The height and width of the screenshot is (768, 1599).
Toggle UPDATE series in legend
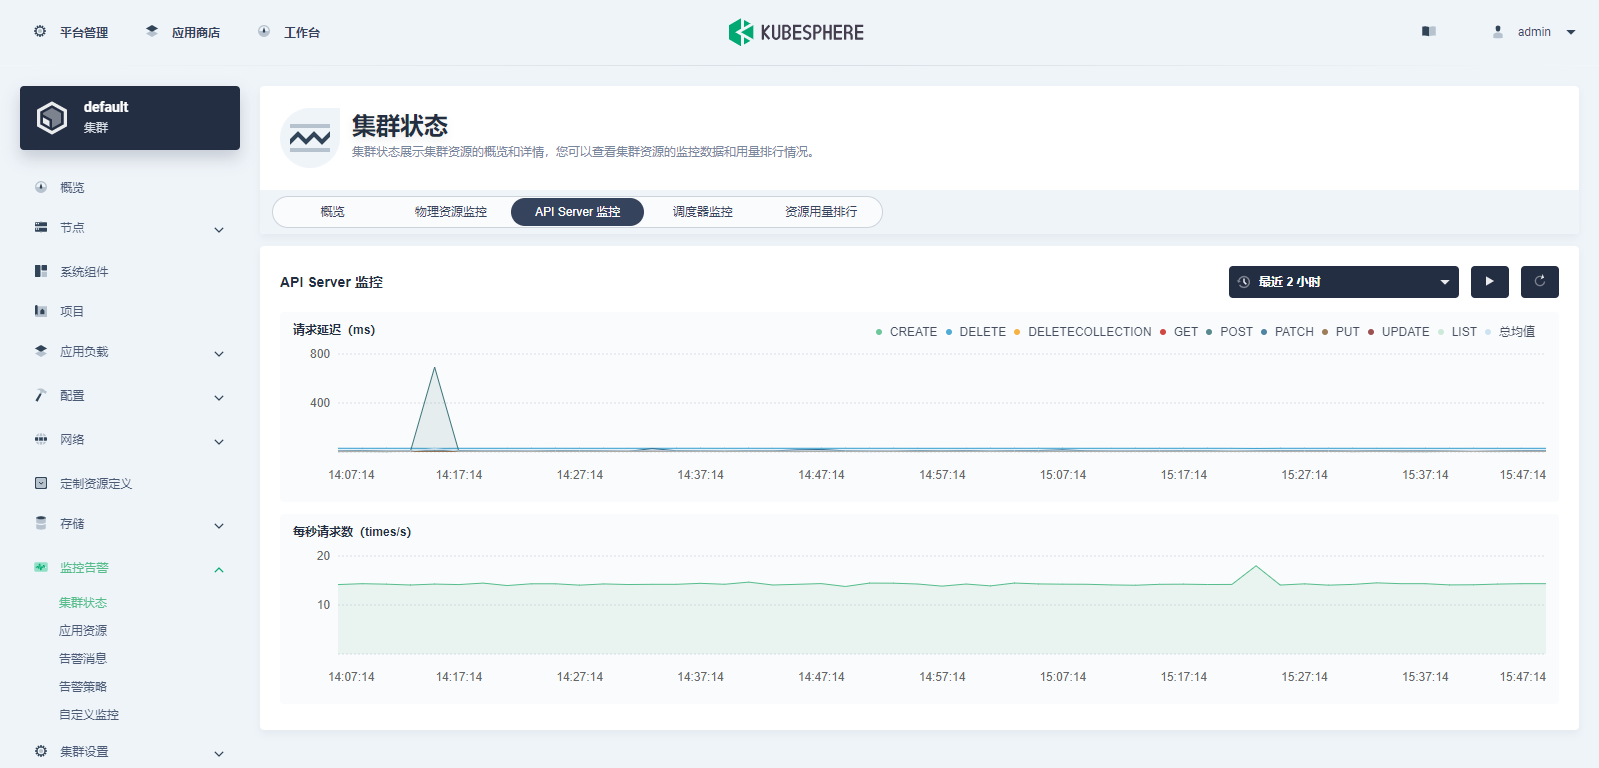point(1398,332)
